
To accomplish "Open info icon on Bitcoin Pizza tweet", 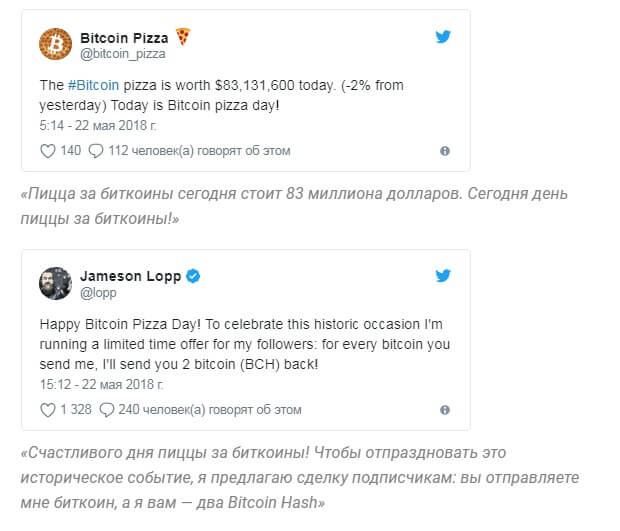I will coord(445,151).
